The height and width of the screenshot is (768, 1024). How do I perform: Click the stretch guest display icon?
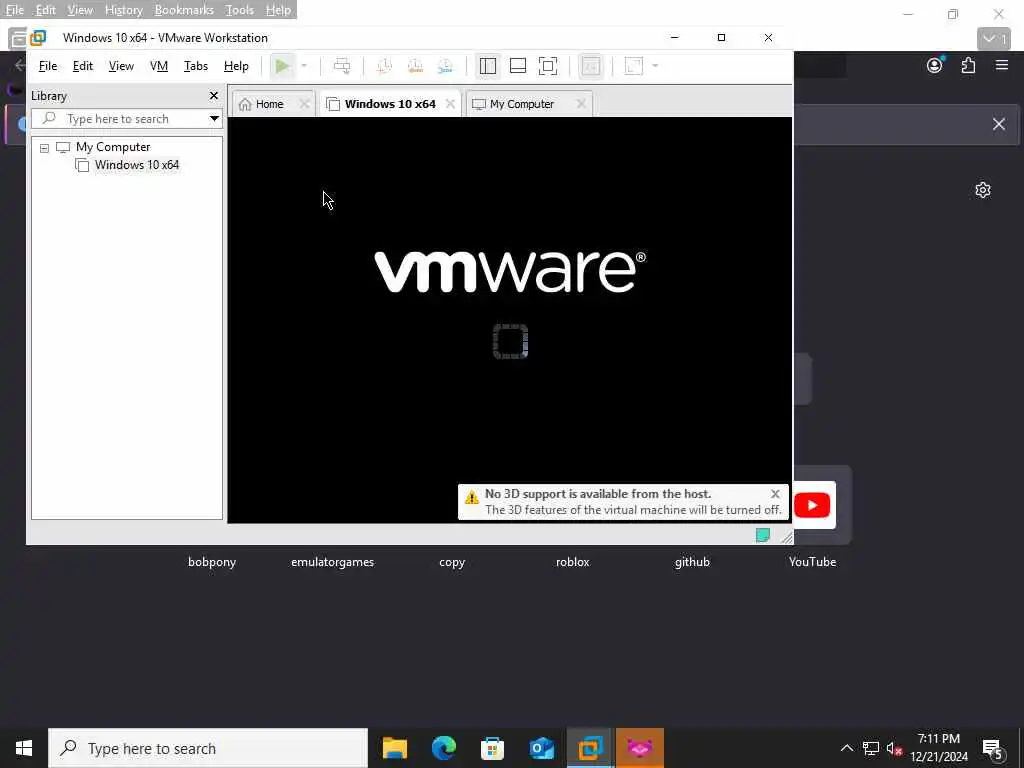tap(633, 66)
